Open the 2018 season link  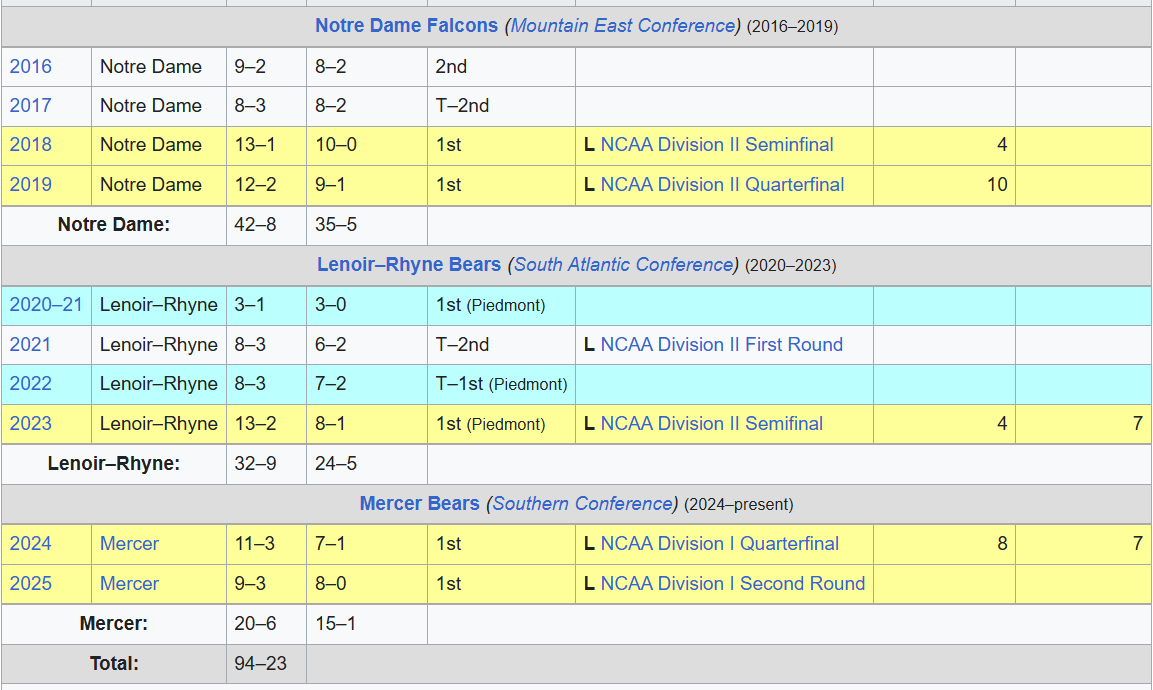[x=31, y=145]
